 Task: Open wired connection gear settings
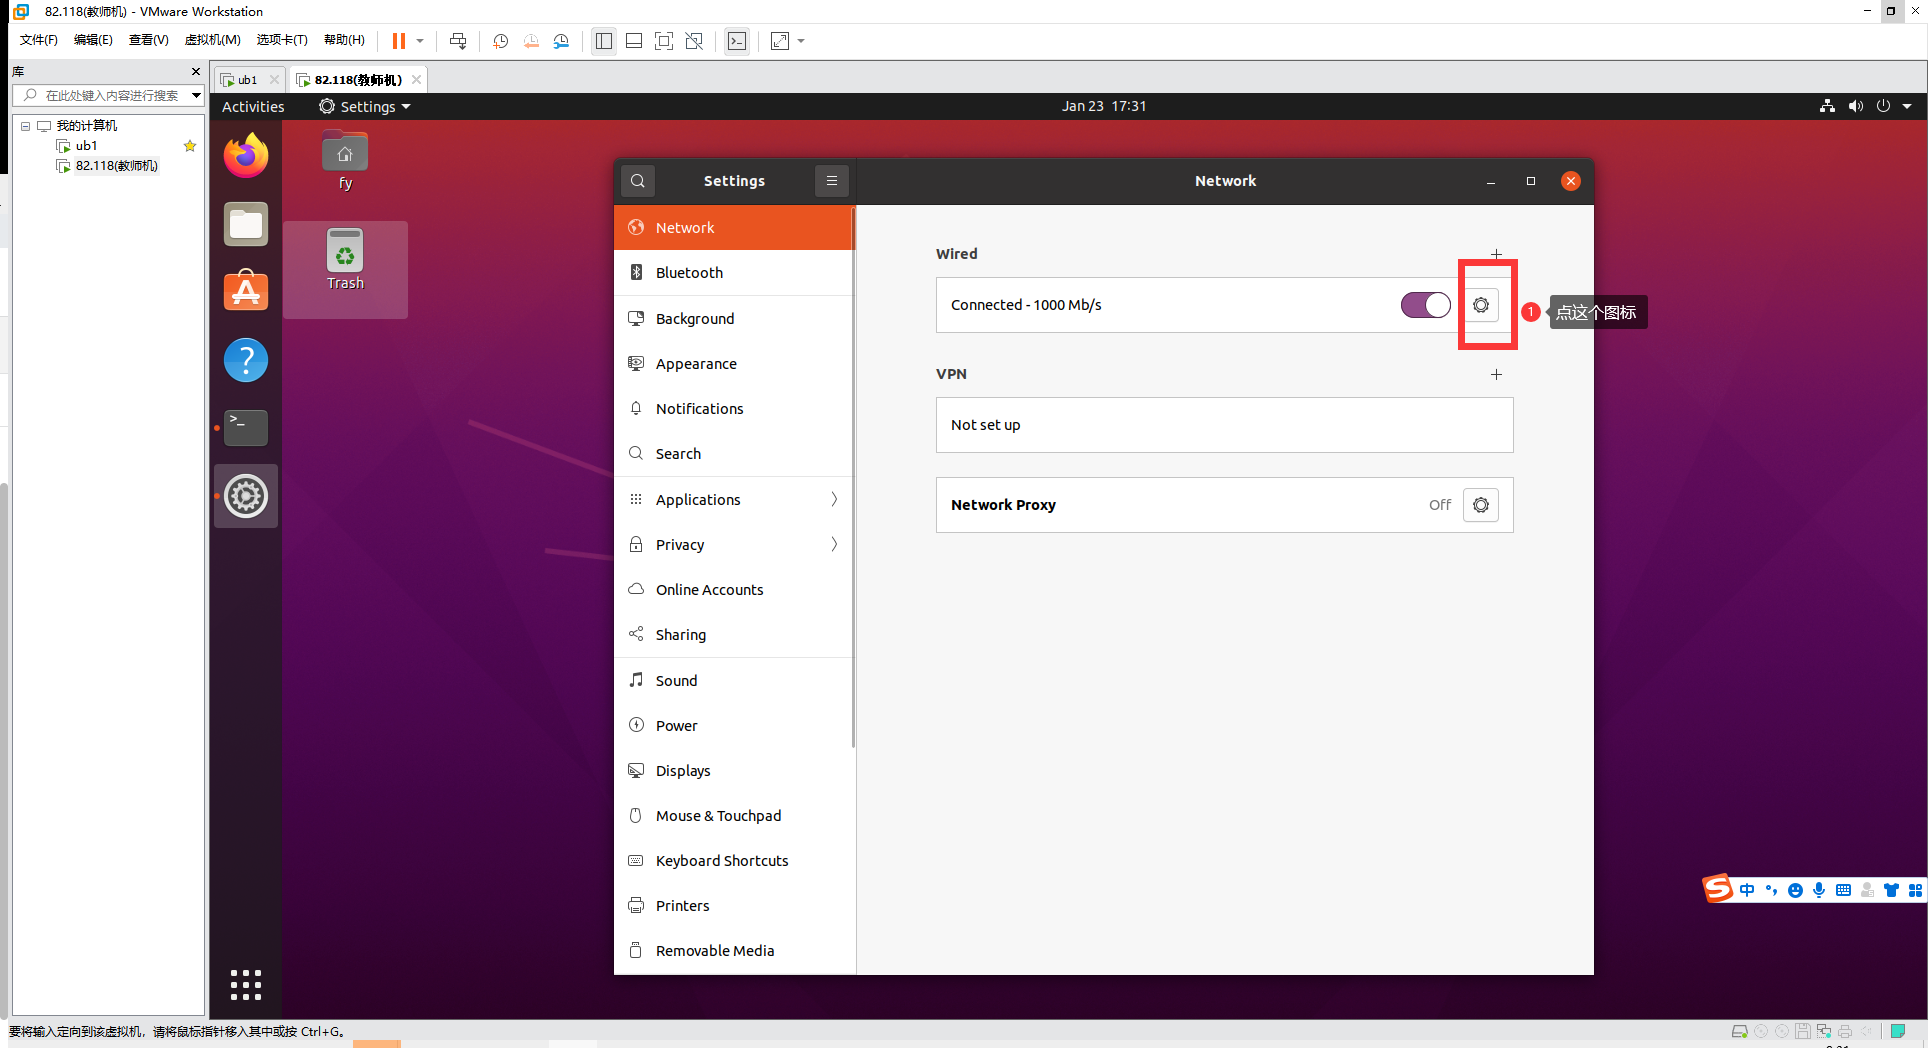click(1481, 305)
